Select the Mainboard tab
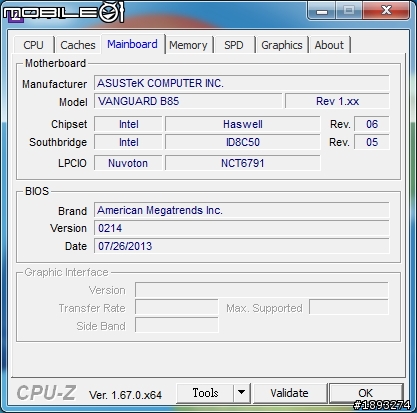 tap(133, 44)
